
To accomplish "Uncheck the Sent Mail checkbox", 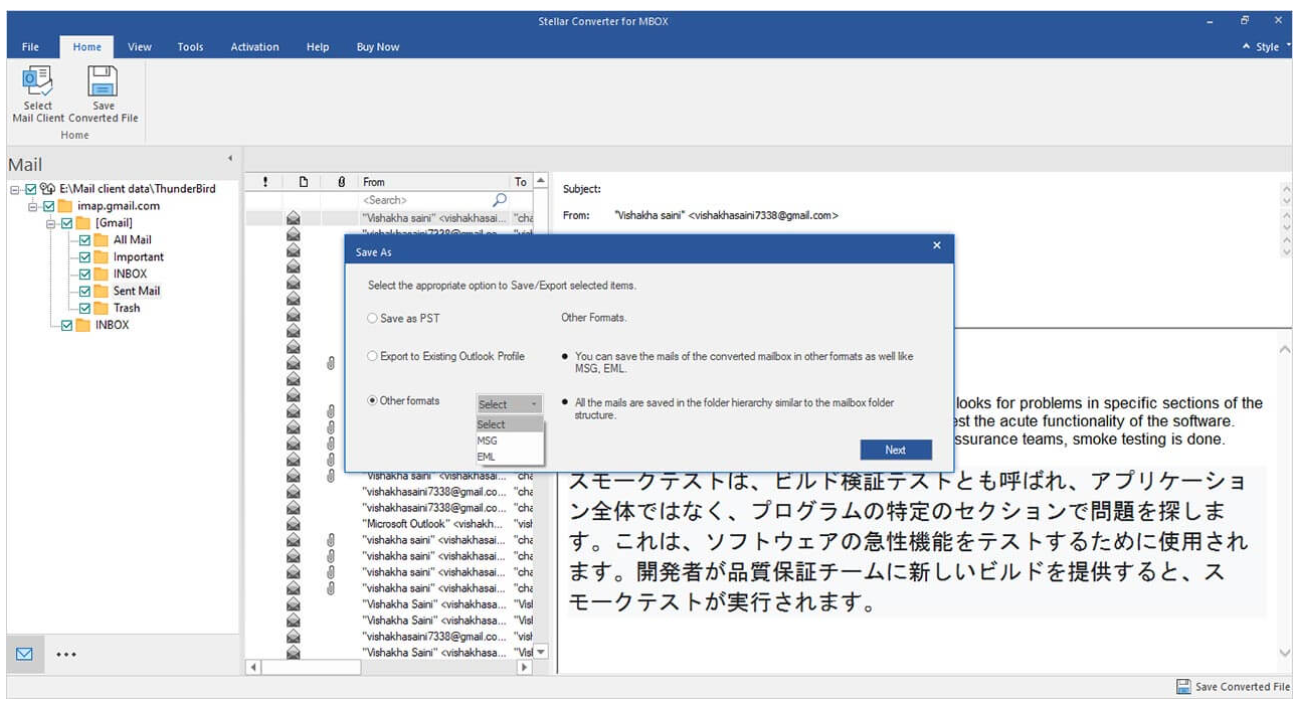I will pyautogui.click(x=85, y=291).
